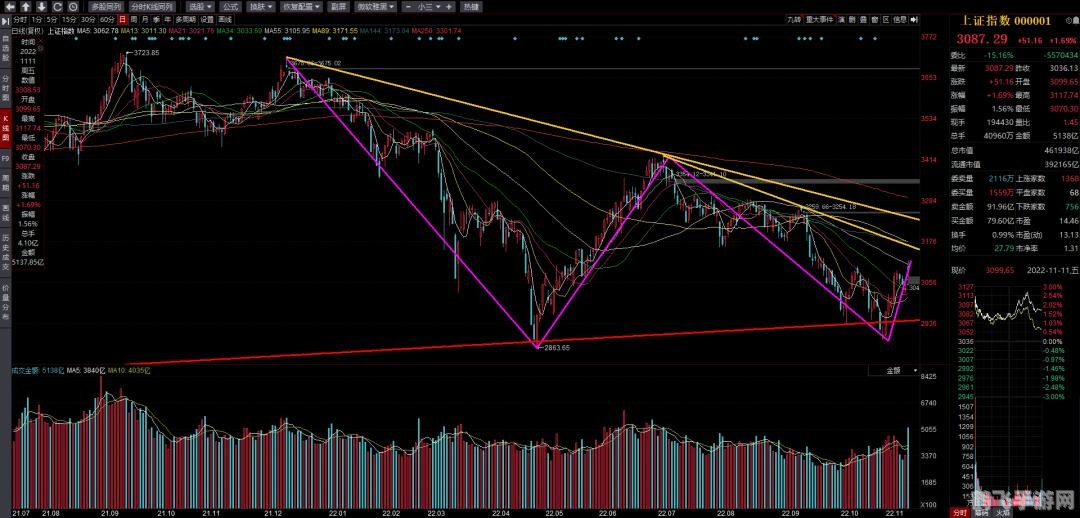
Task: Click the up arrow icon for previous stock
Action: (x=26, y=6)
